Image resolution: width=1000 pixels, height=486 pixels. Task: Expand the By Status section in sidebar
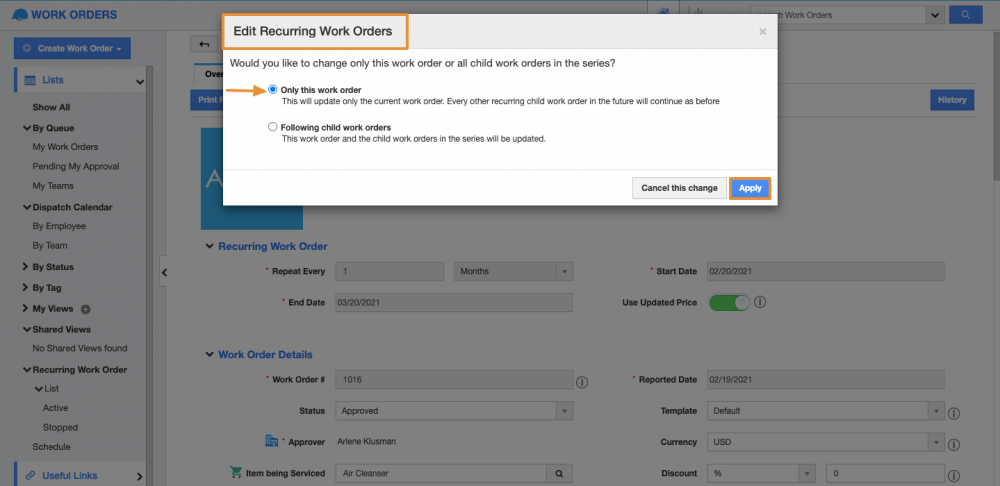tap(52, 267)
